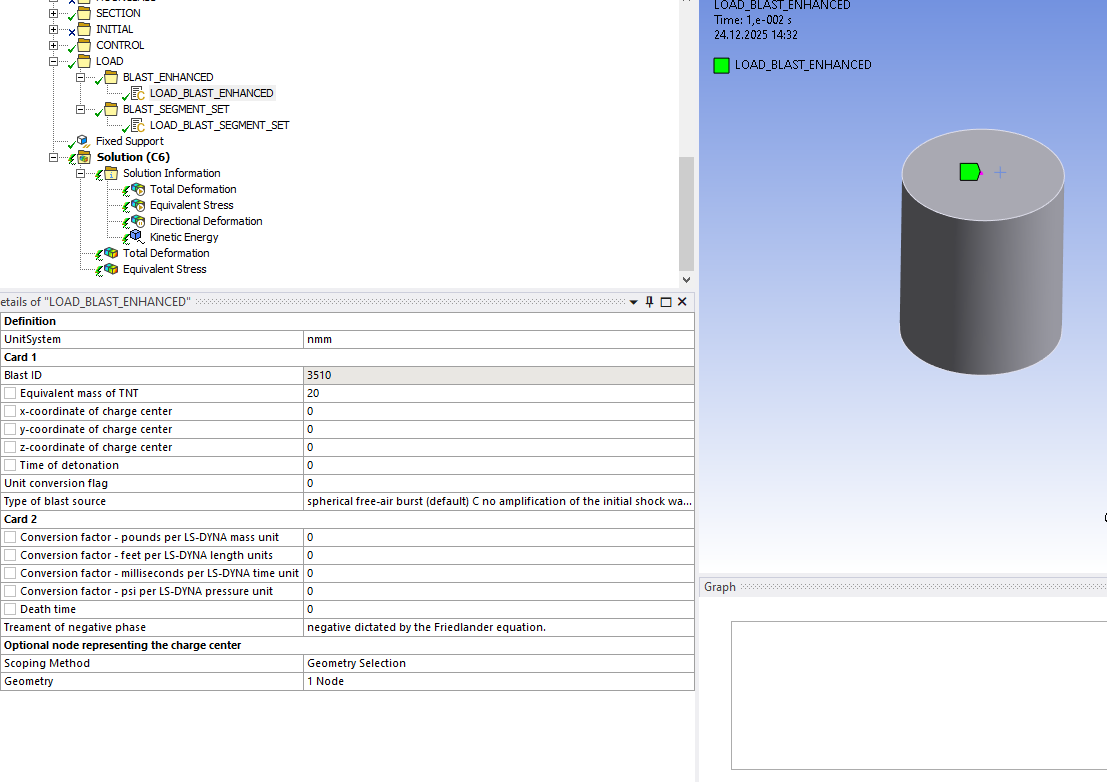Image resolution: width=1107 pixels, height=782 pixels.
Task: Click the Blast ID value field
Action: coord(498,375)
